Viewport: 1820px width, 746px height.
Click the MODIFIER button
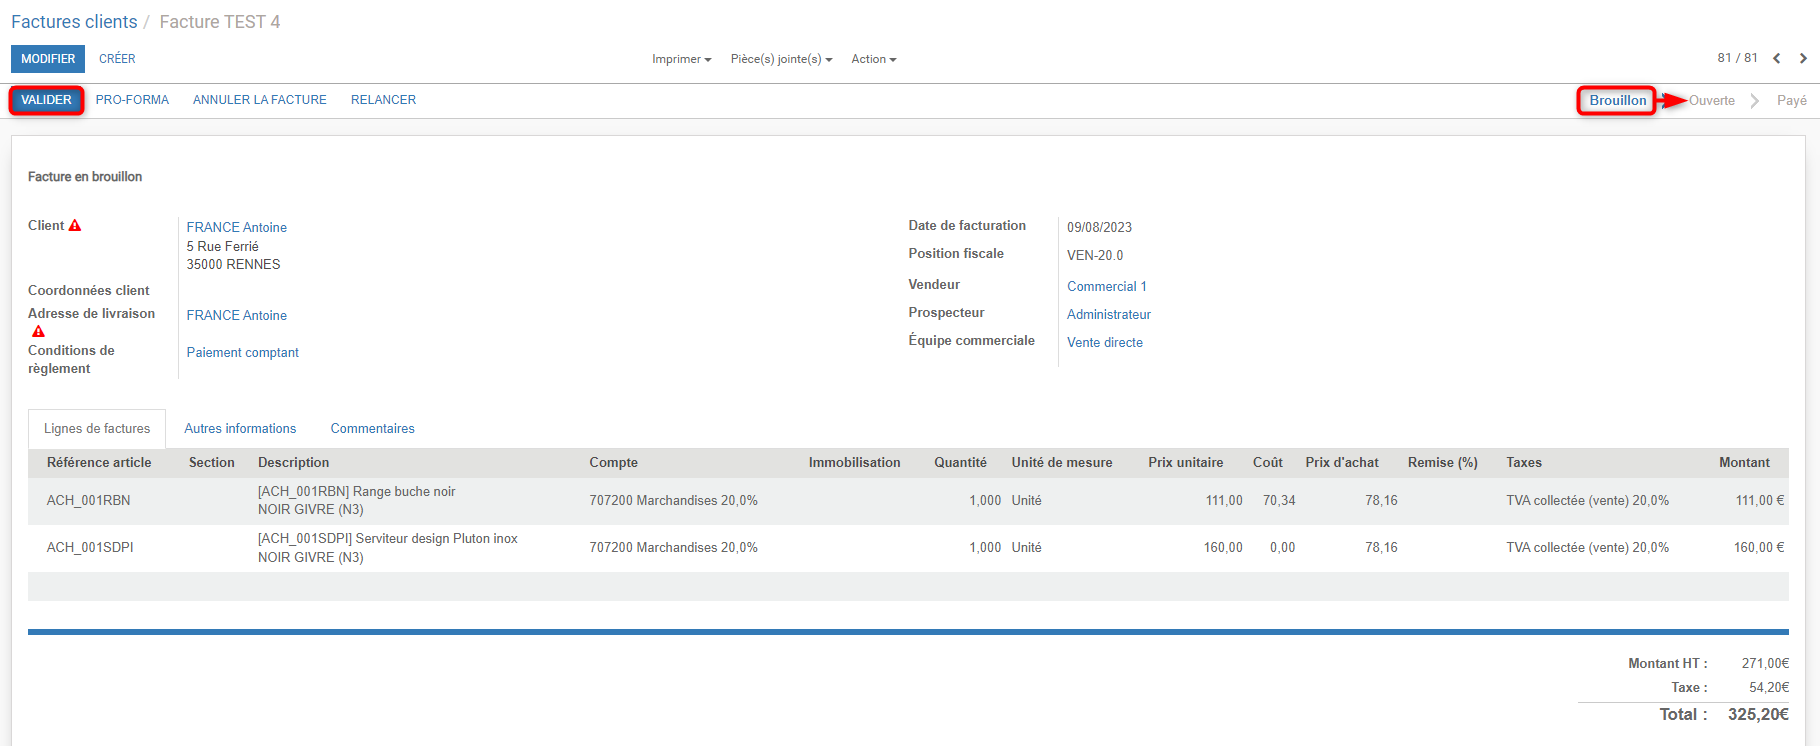click(x=48, y=59)
